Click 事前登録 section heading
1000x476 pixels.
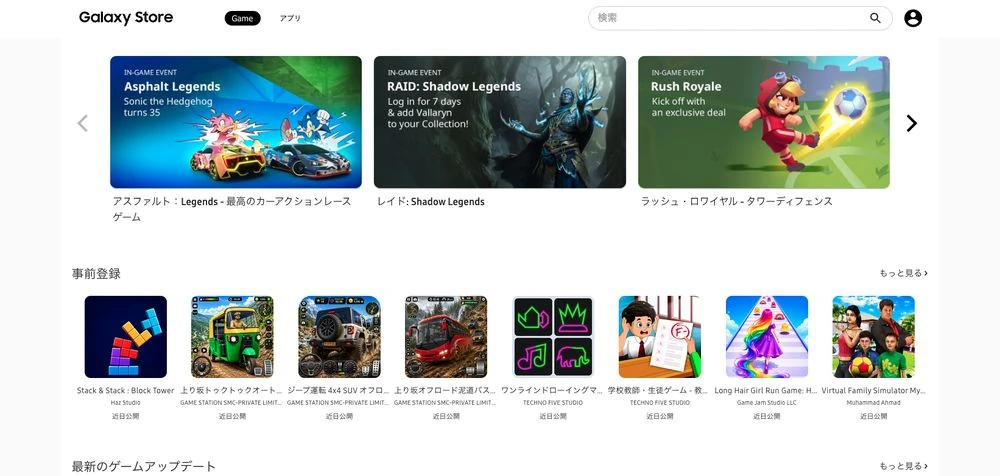click(x=96, y=274)
